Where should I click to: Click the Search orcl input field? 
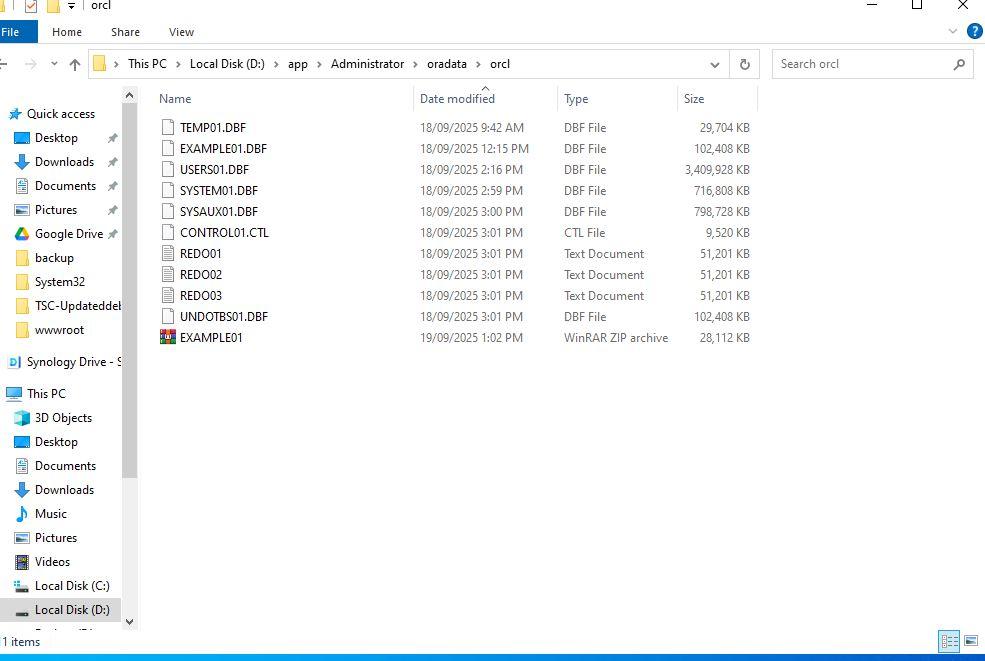point(860,64)
